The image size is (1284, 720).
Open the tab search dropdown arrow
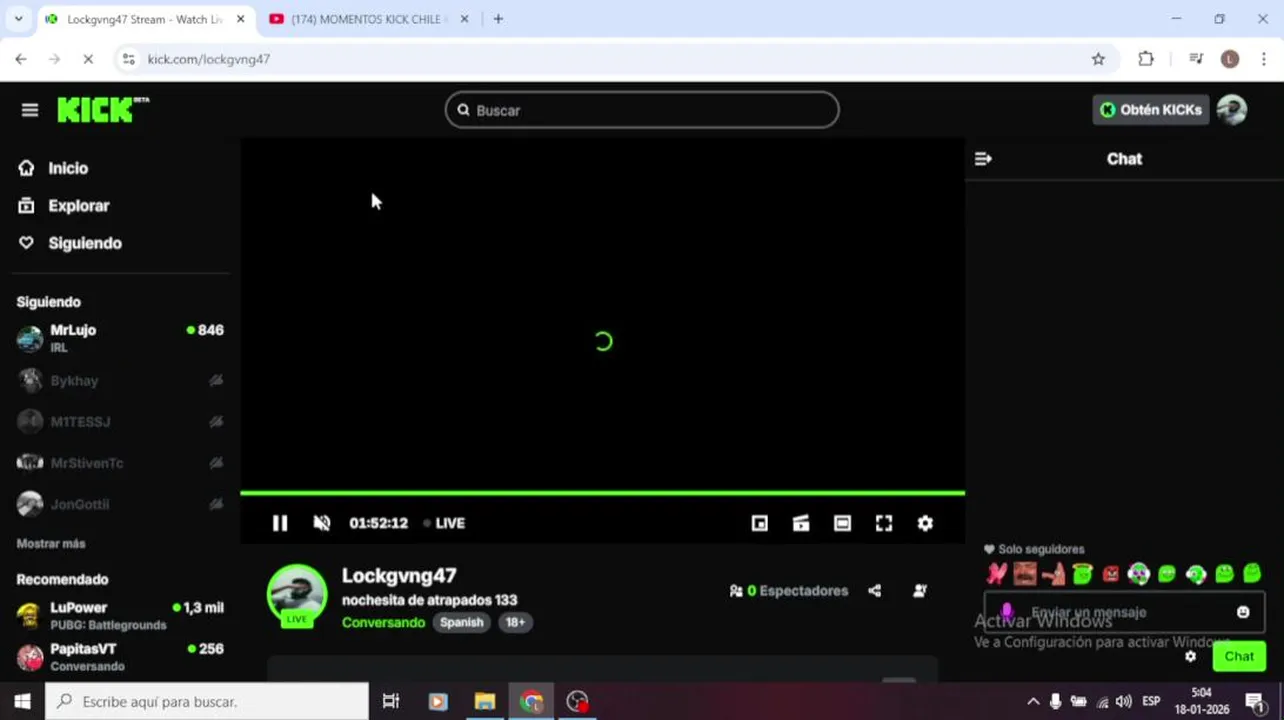click(18, 19)
